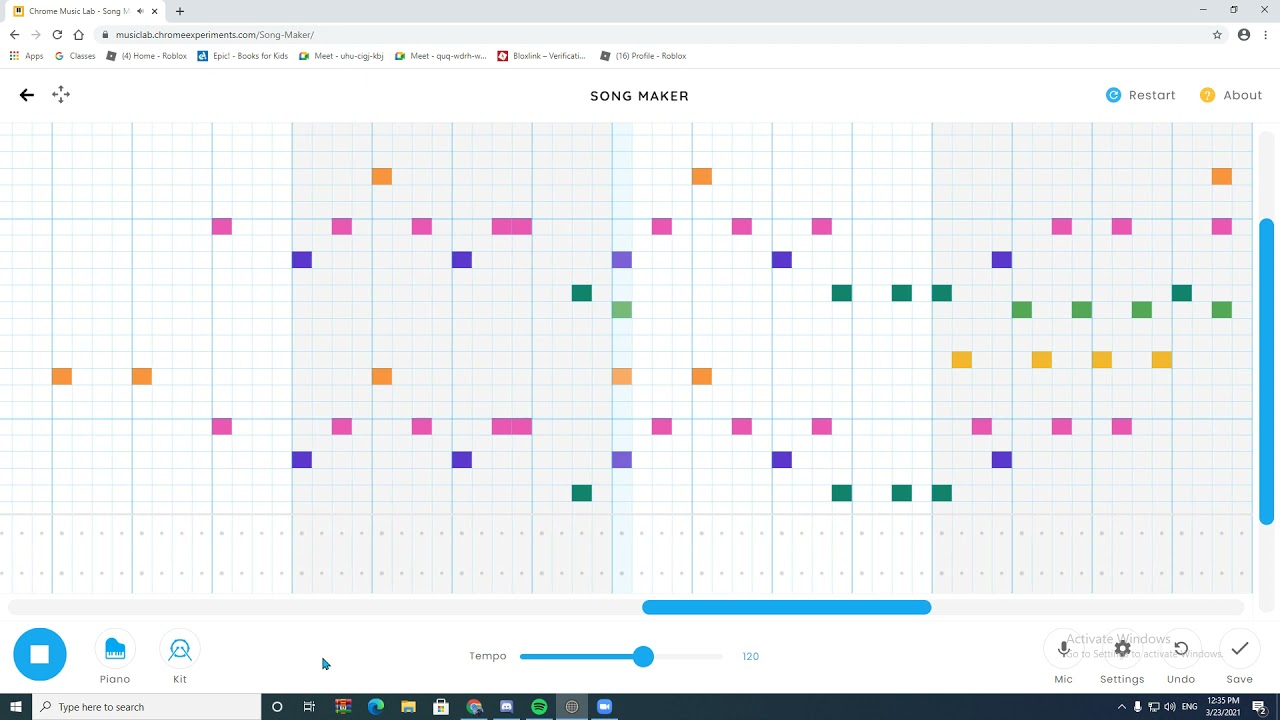Click the highlighted light-orange note at playhead
Image resolution: width=1280 pixels, height=720 pixels.
(622, 376)
